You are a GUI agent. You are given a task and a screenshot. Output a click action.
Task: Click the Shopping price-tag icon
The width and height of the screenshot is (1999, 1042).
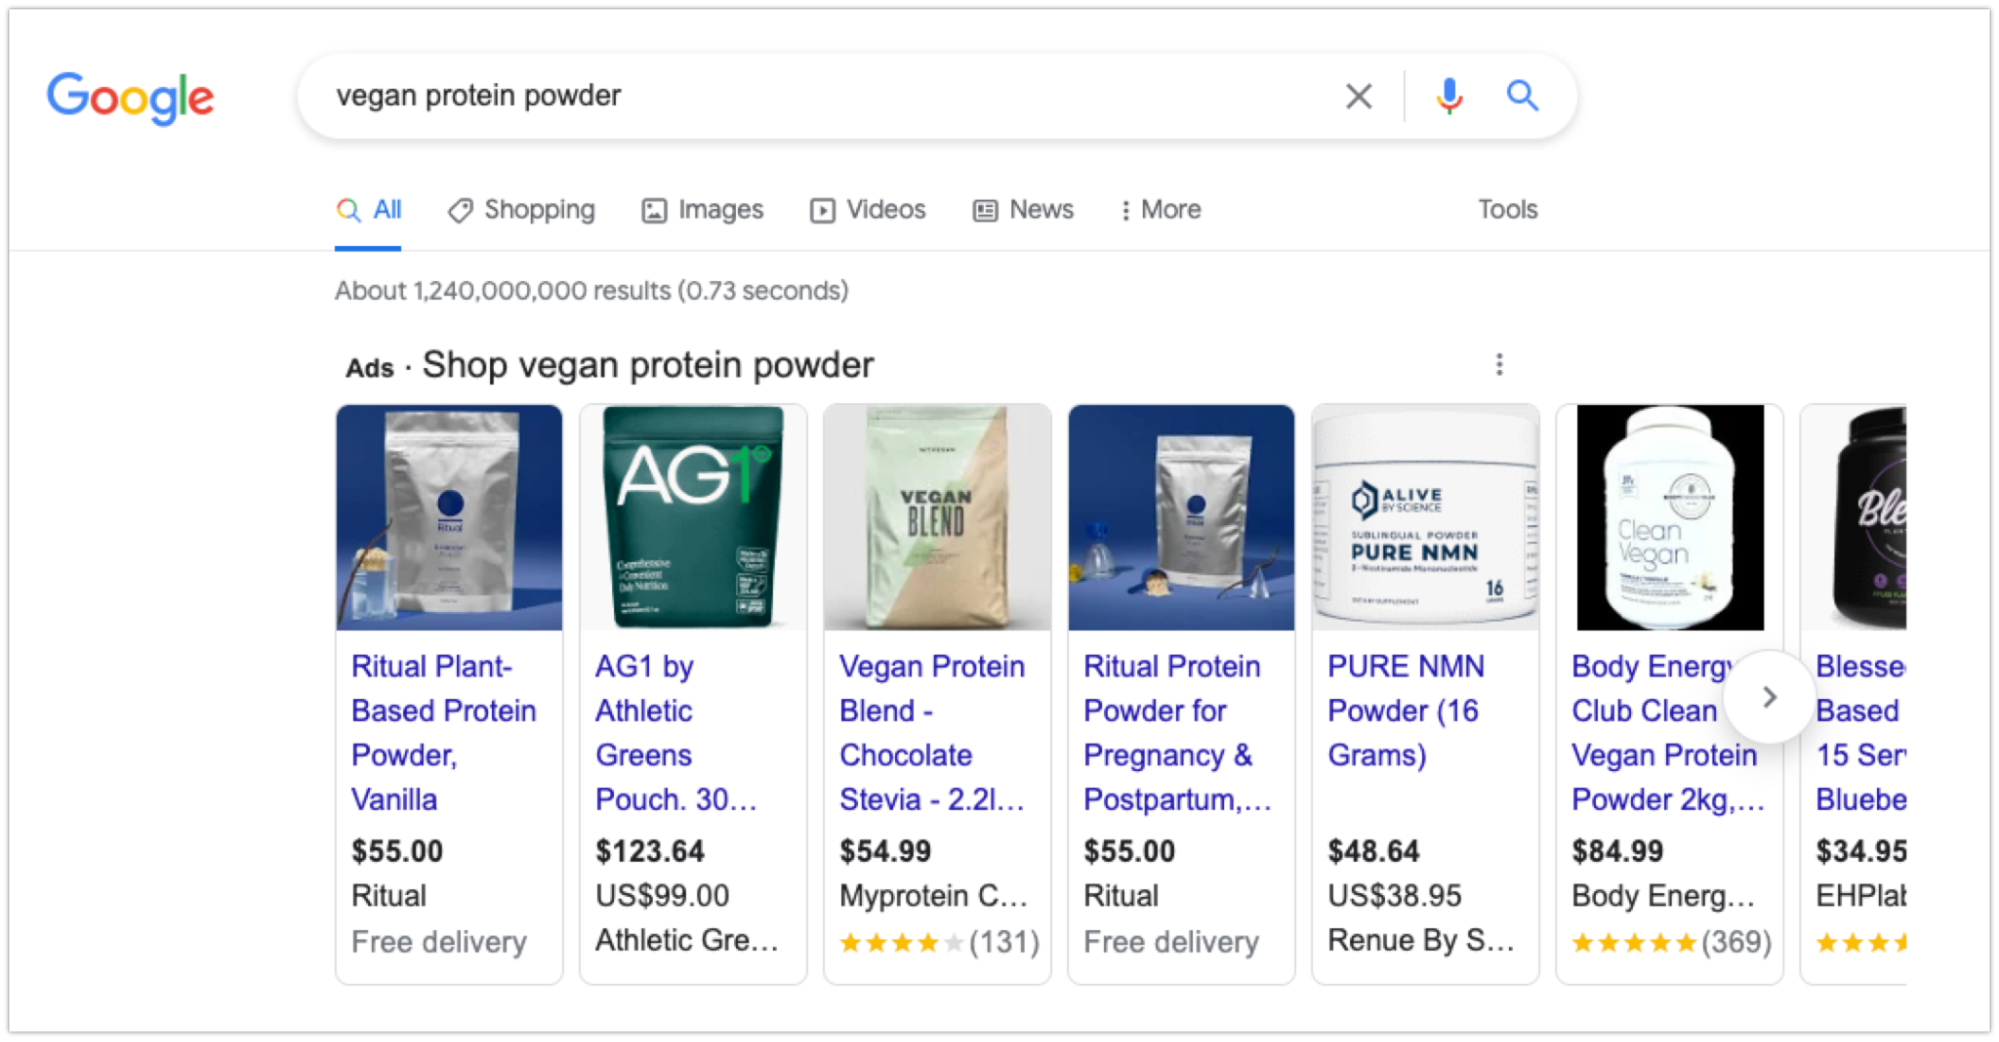(x=460, y=210)
